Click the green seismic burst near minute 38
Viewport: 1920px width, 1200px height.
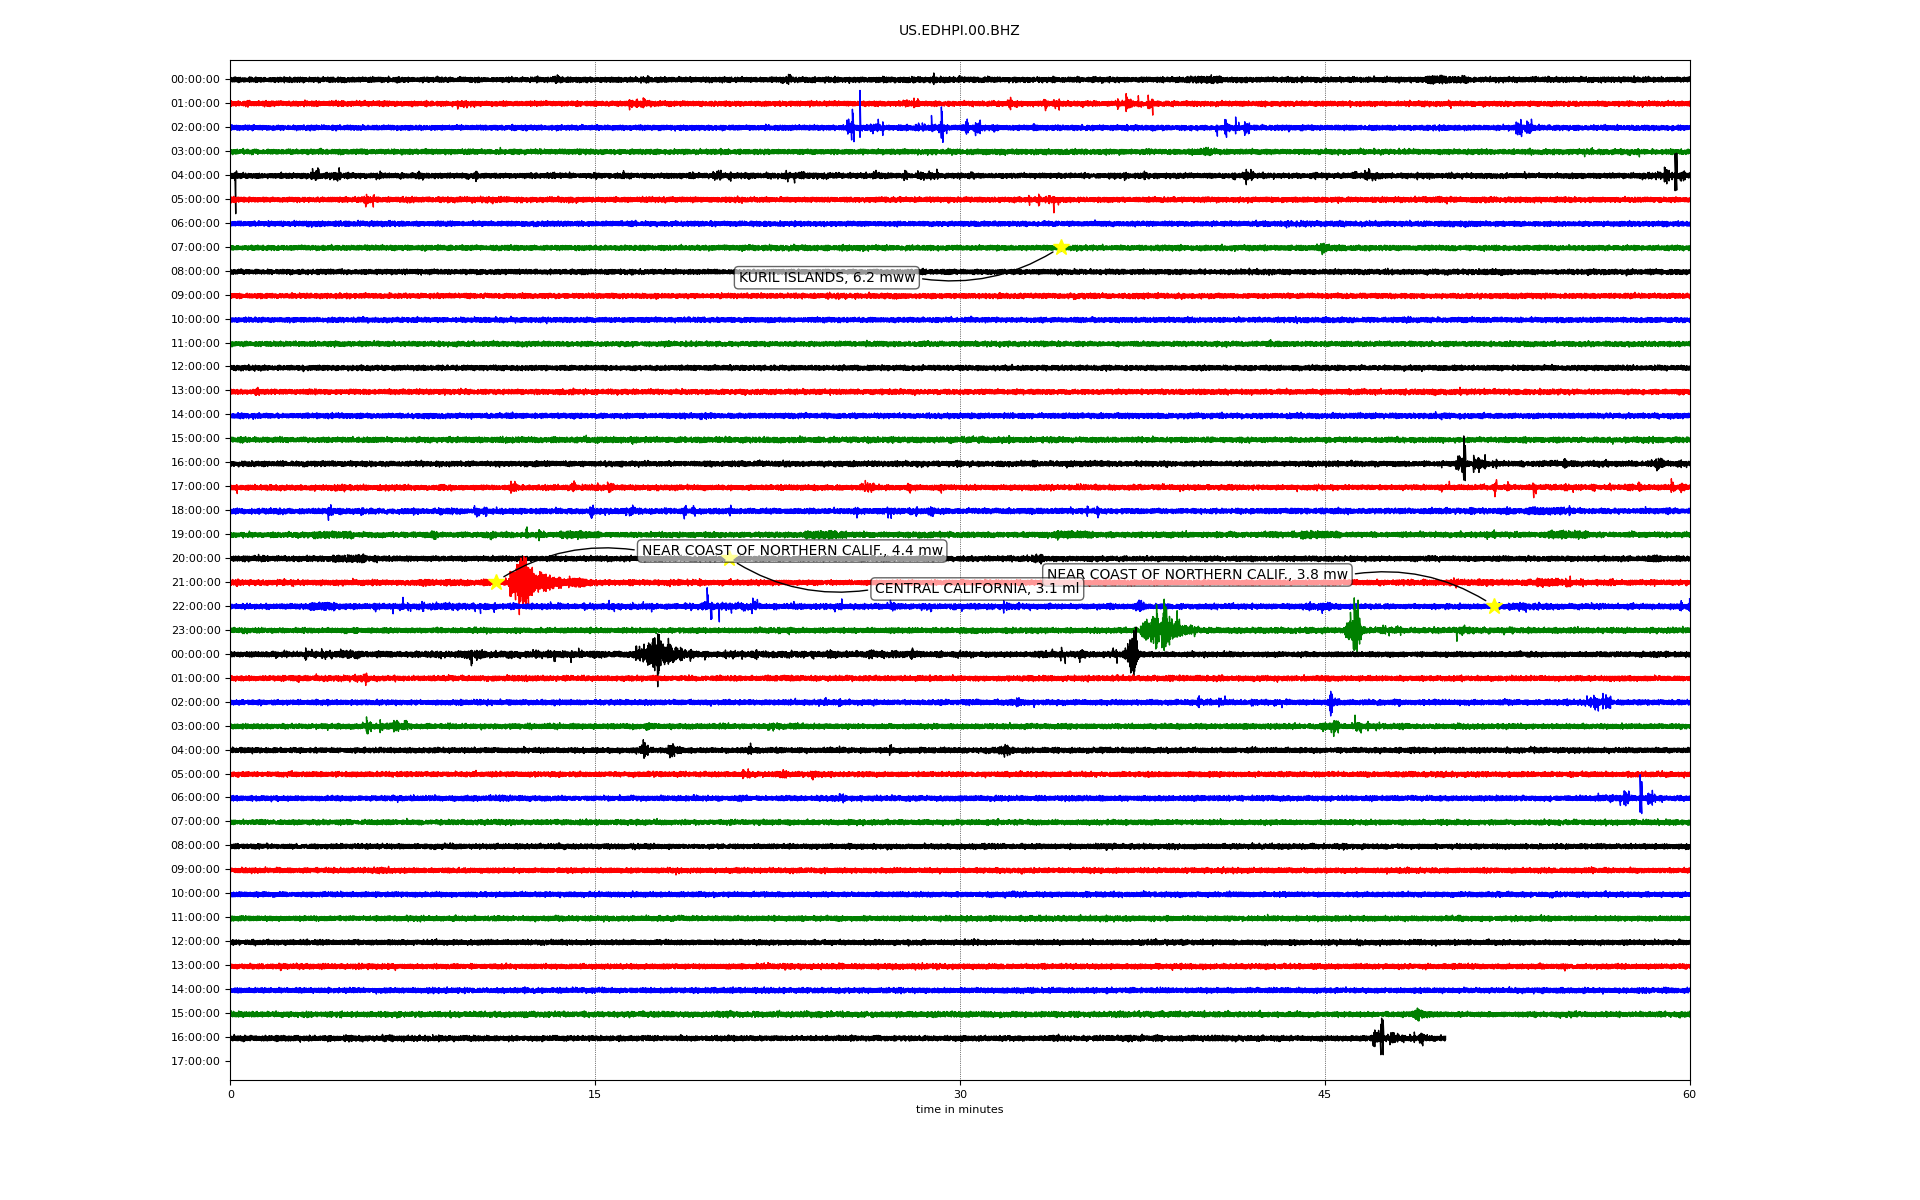[1161, 628]
